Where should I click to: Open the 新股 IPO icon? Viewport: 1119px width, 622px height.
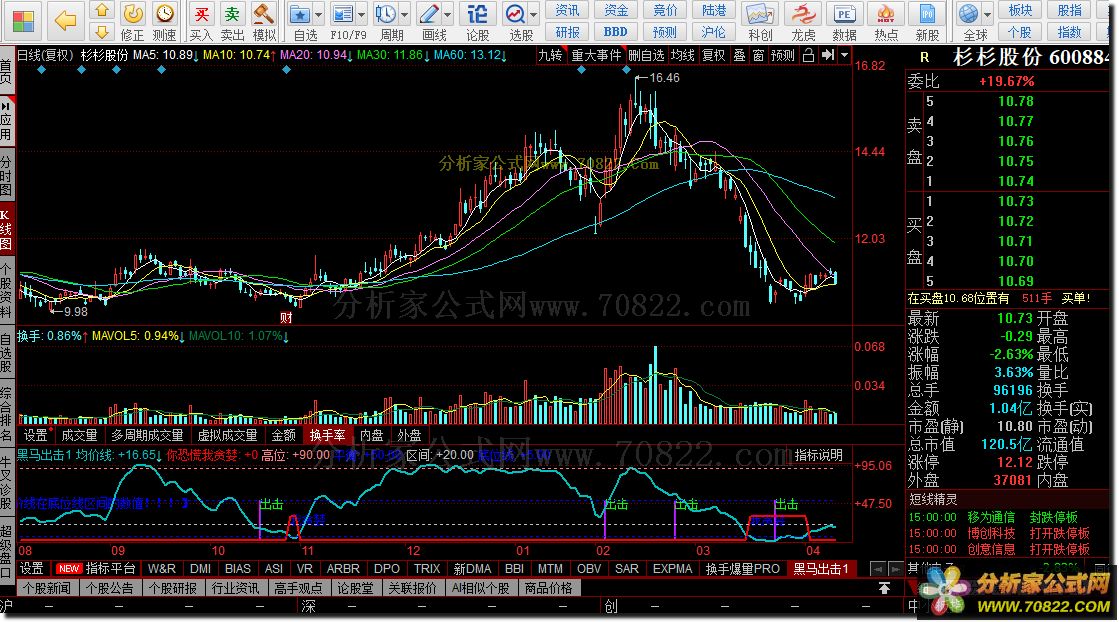(x=927, y=14)
